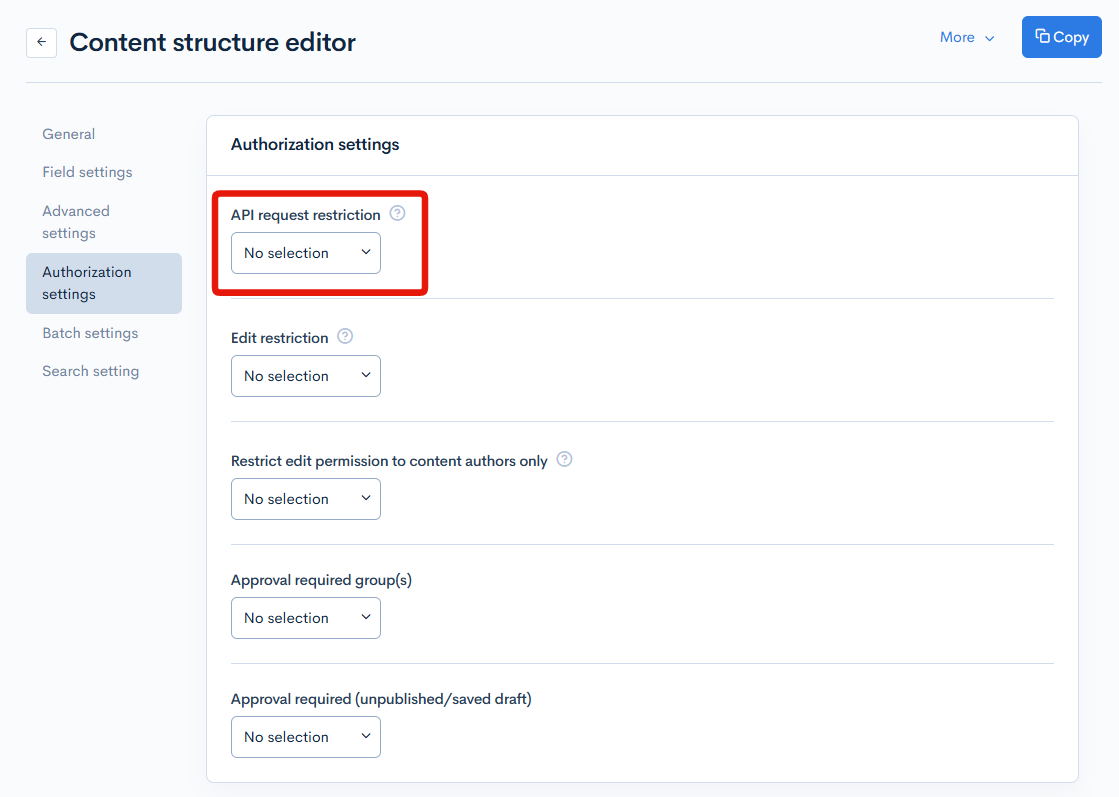Click help icon beside content authors only

coord(564,459)
